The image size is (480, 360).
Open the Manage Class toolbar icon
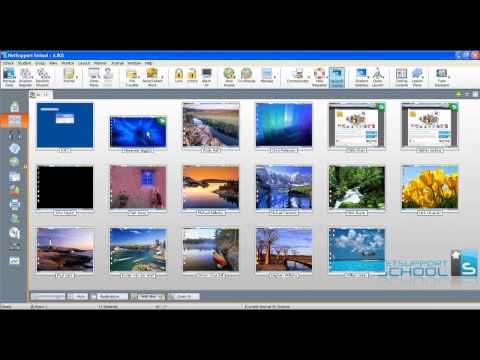coord(9,77)
